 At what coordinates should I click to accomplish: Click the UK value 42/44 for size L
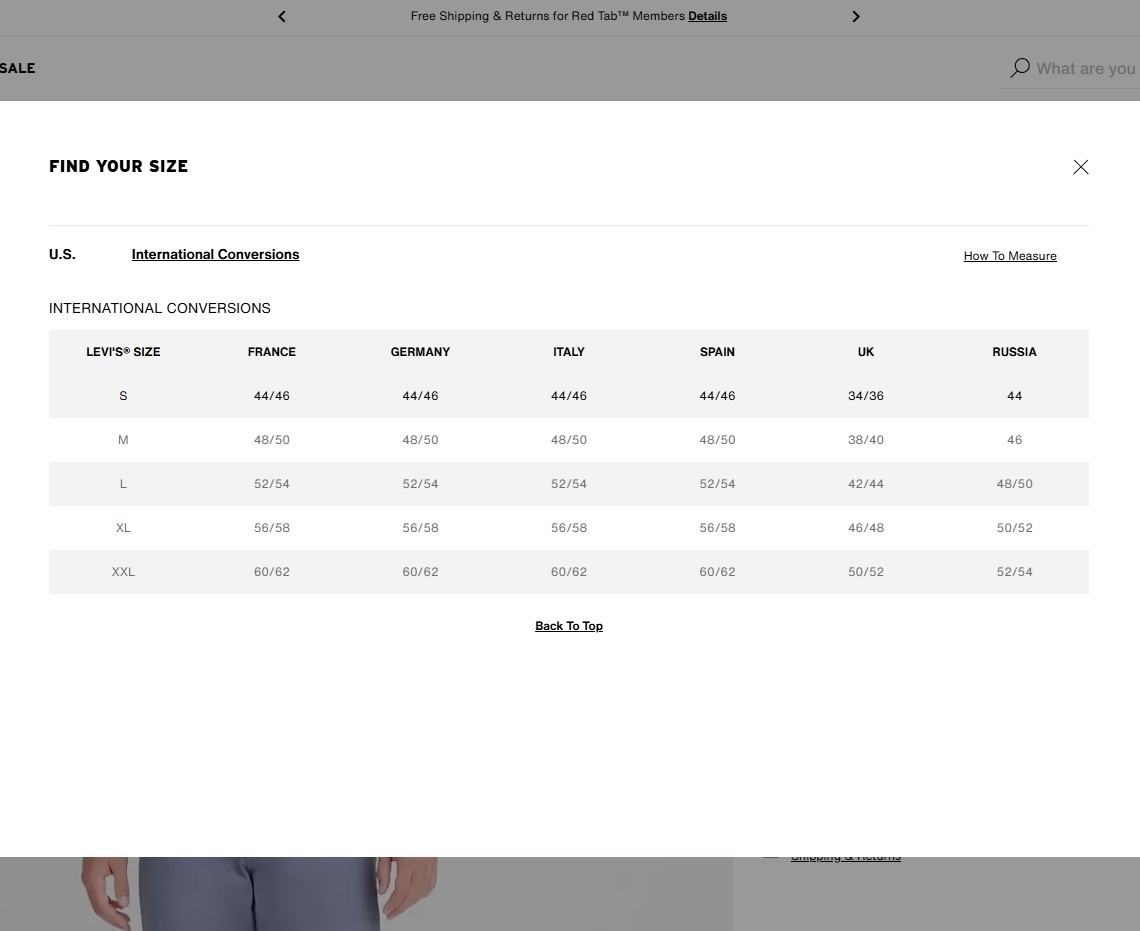(865, 484)
